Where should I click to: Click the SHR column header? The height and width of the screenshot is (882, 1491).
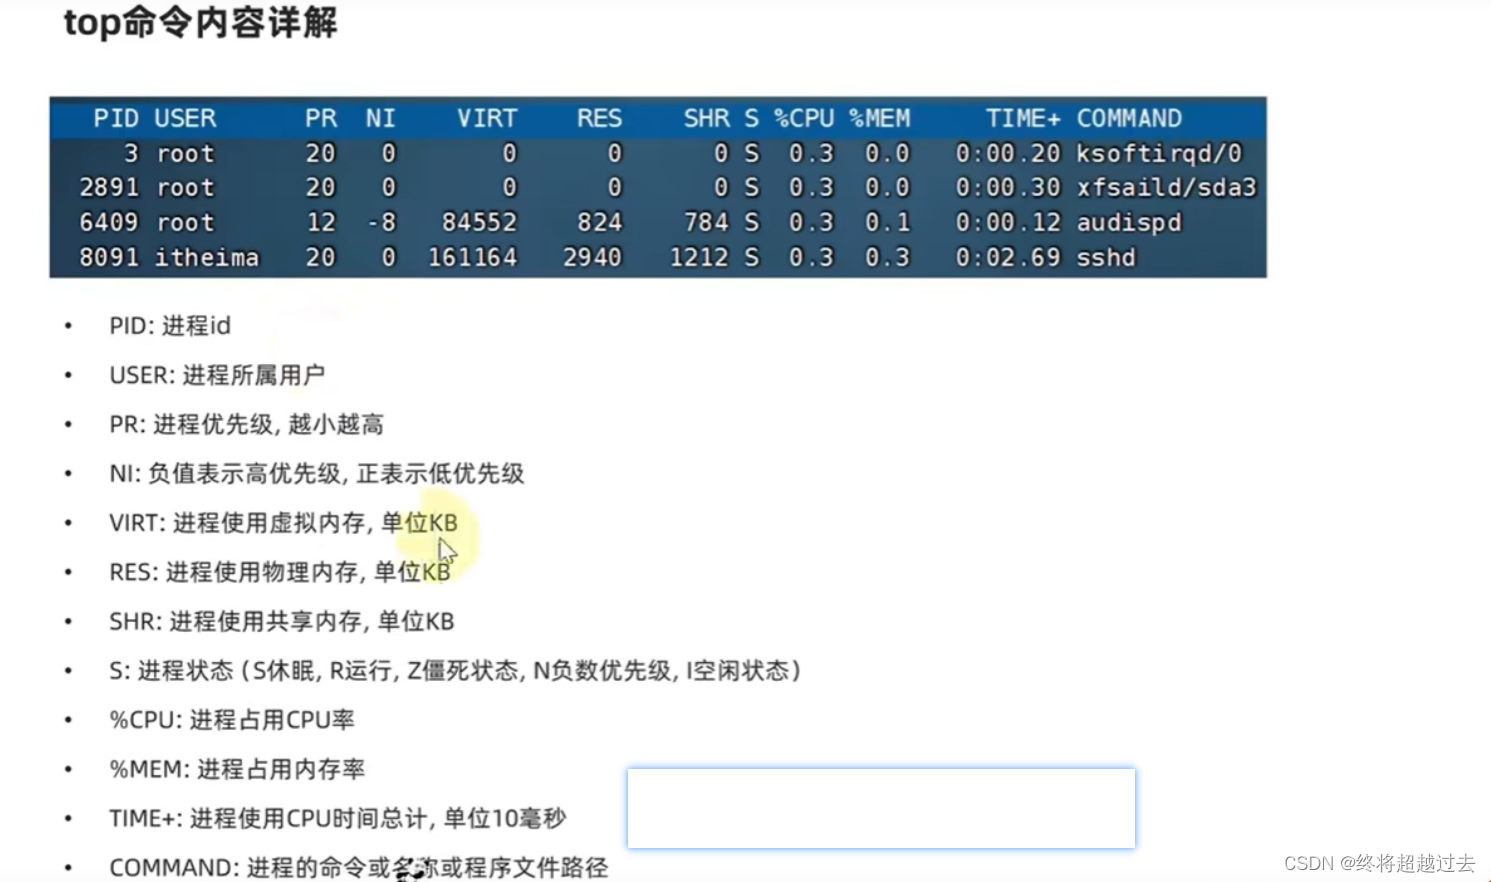click(x=707, y=118)
